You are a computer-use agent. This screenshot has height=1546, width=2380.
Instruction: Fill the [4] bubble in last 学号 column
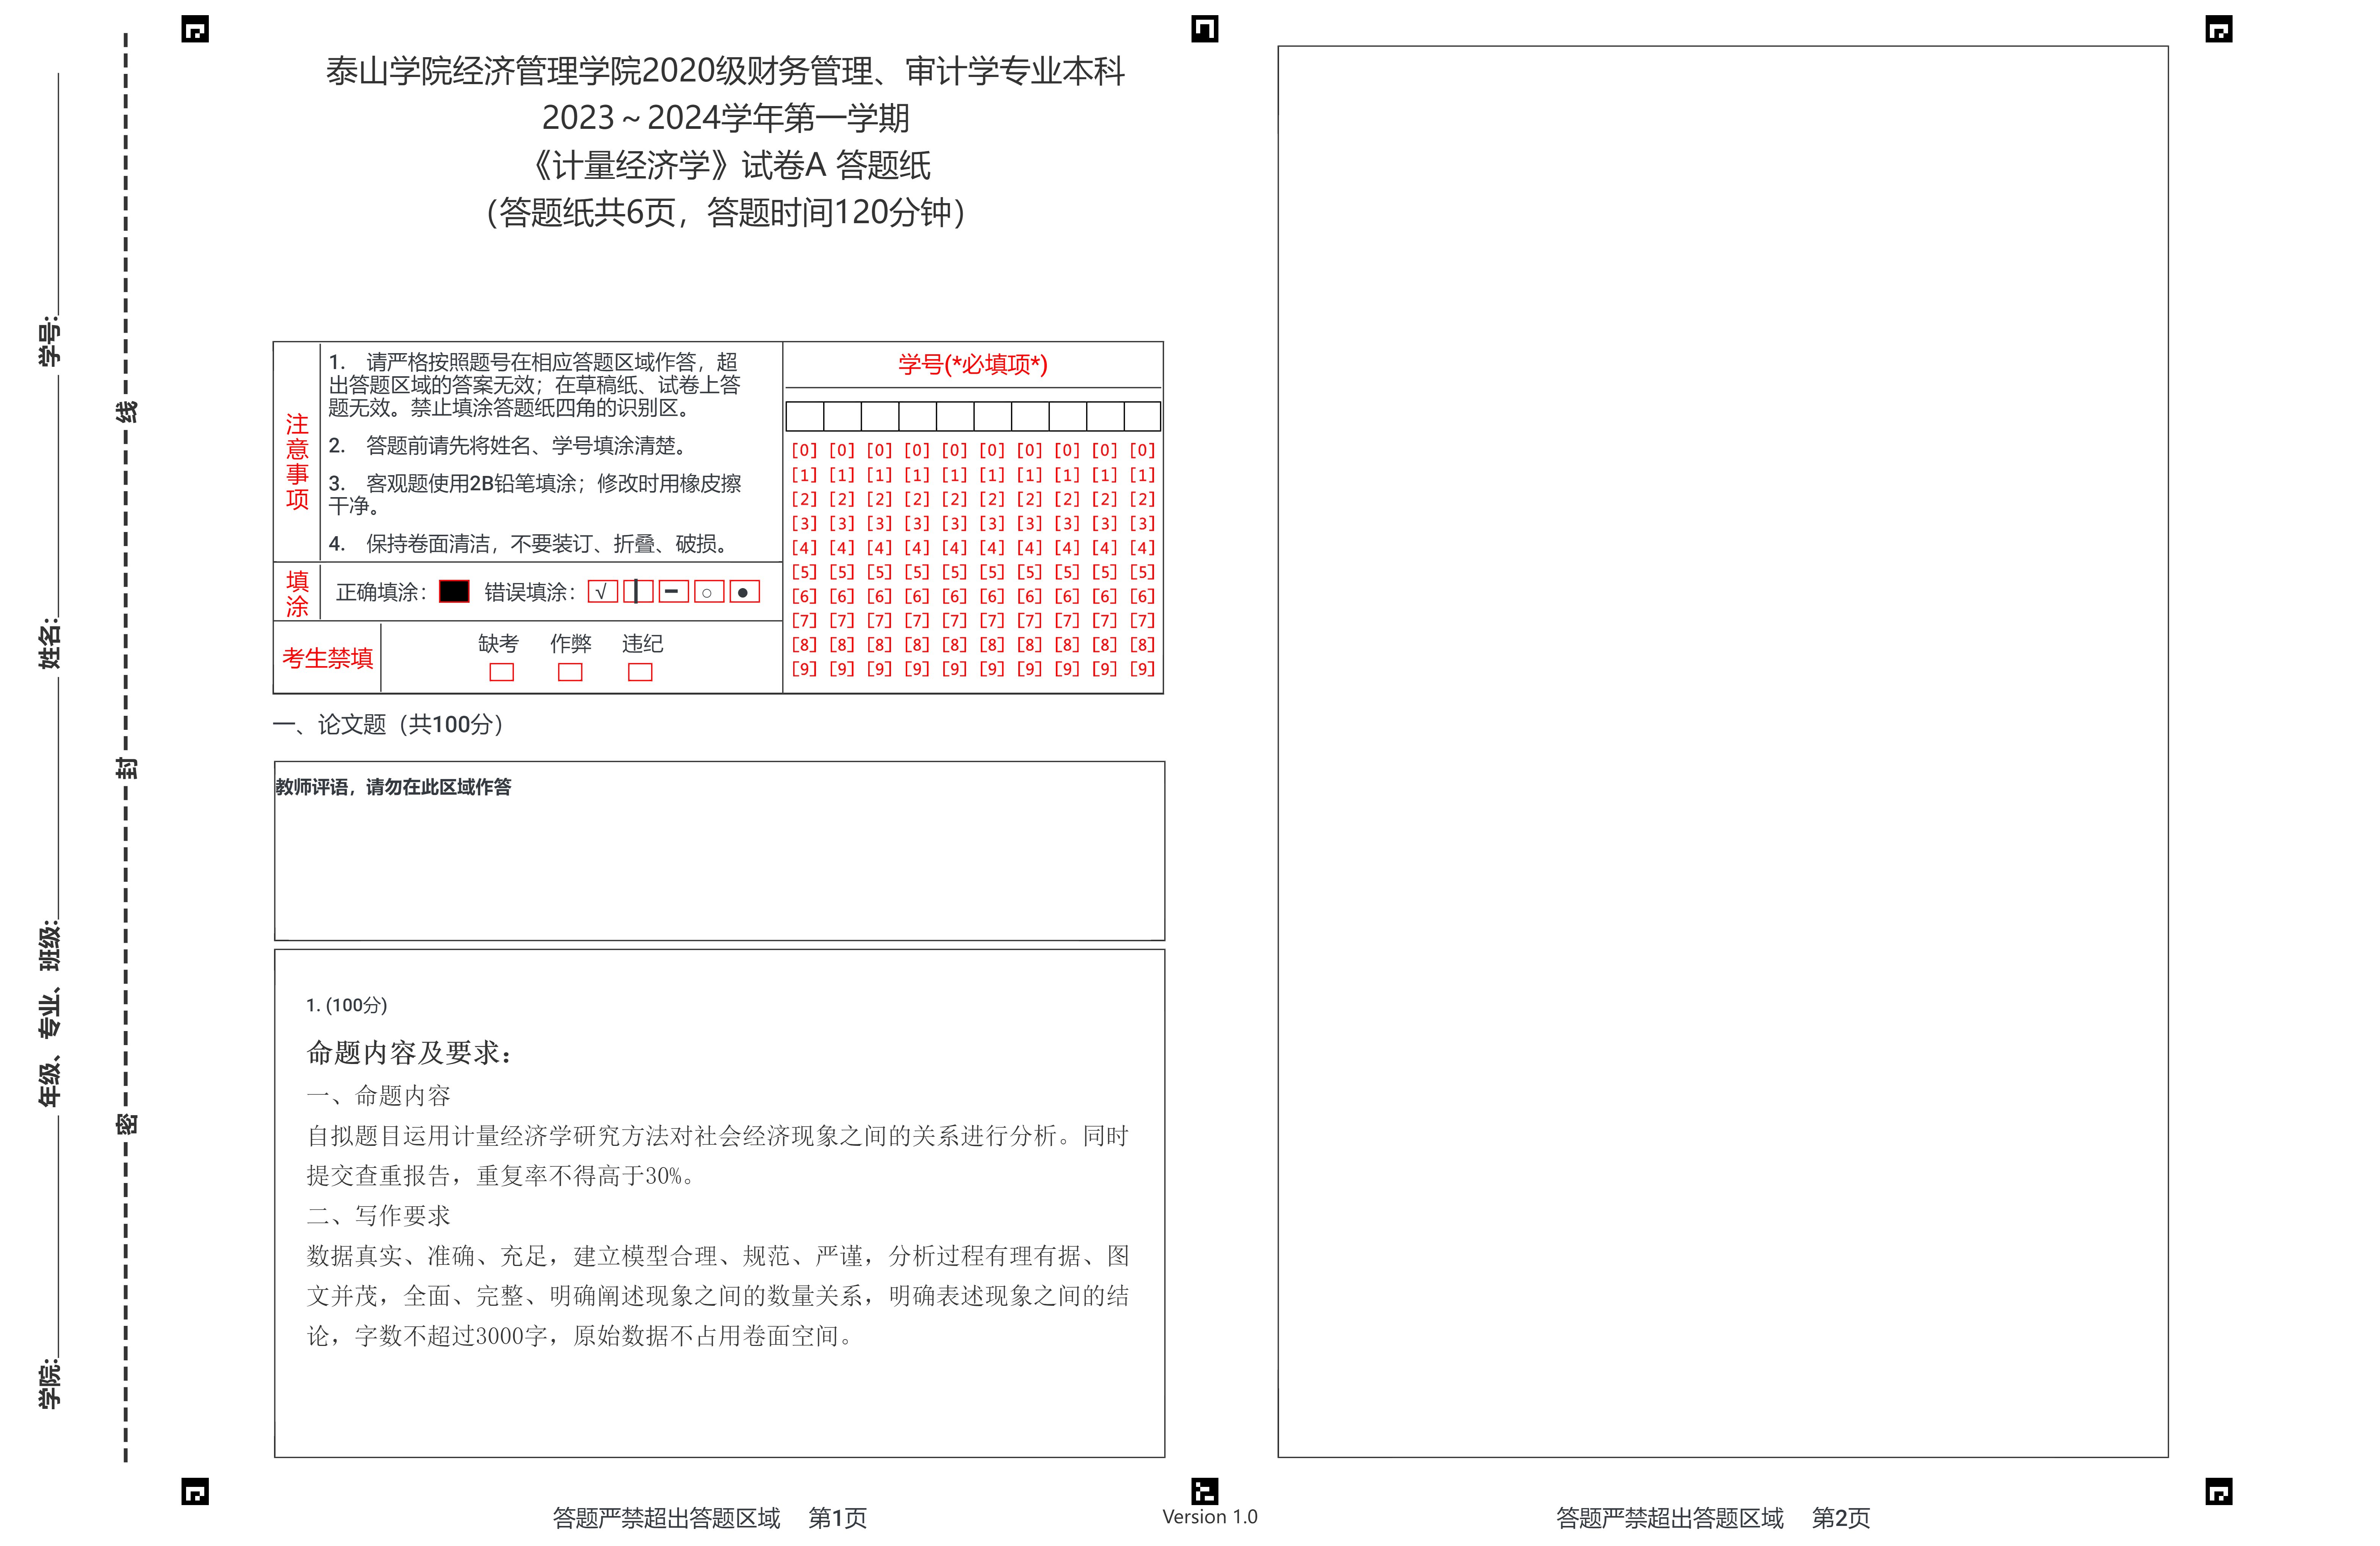(x=1142, y=548)
